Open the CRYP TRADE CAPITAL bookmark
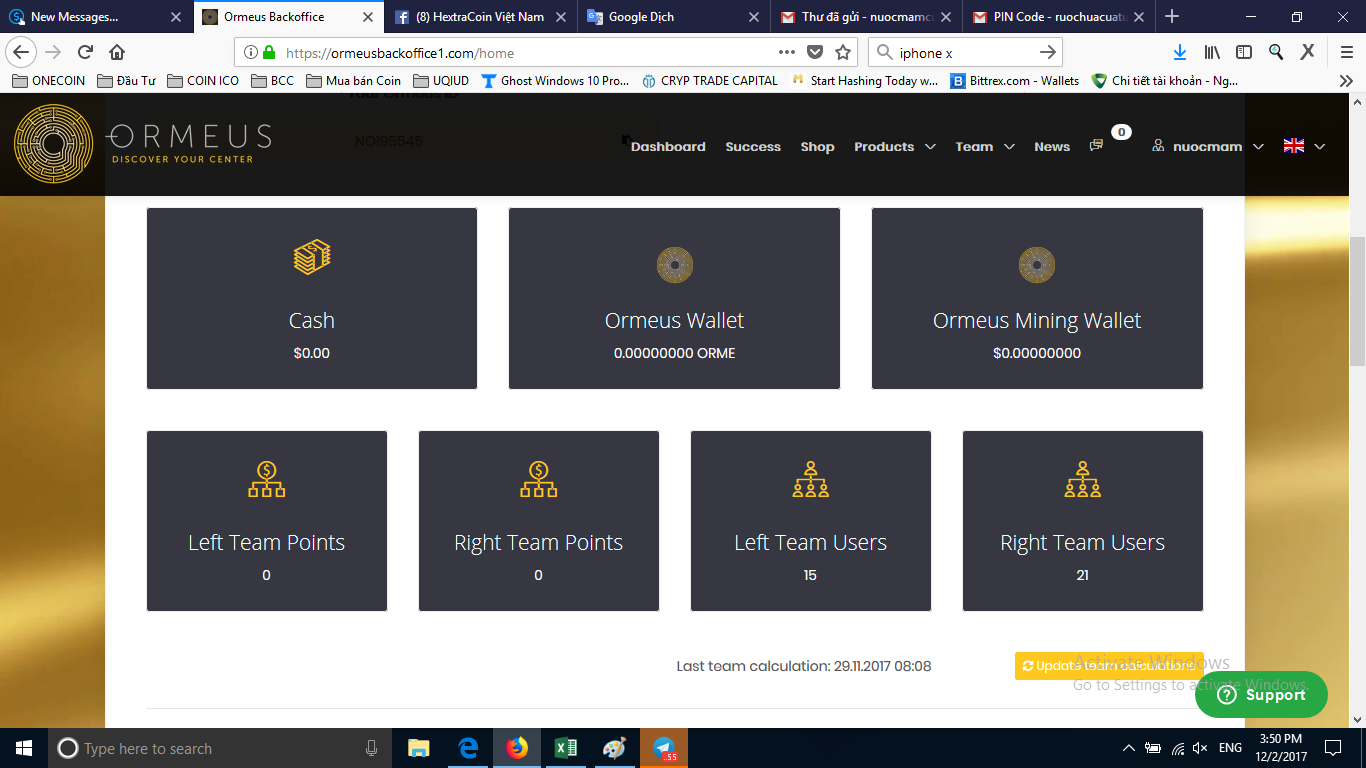1366x768 pixels. click(x=709, y=81)
